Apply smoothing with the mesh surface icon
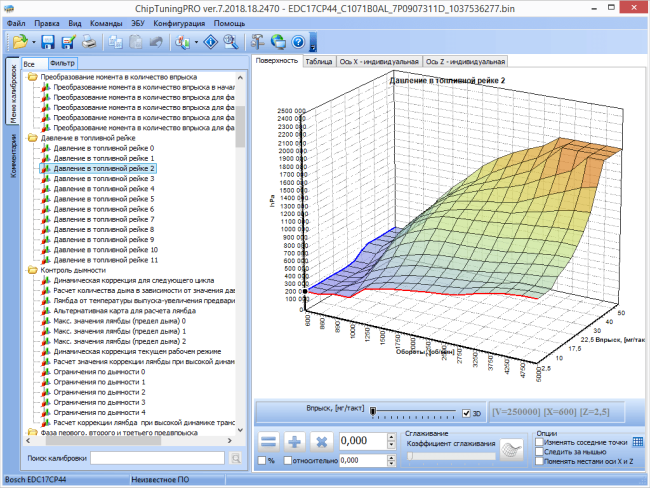 [512, 449]
